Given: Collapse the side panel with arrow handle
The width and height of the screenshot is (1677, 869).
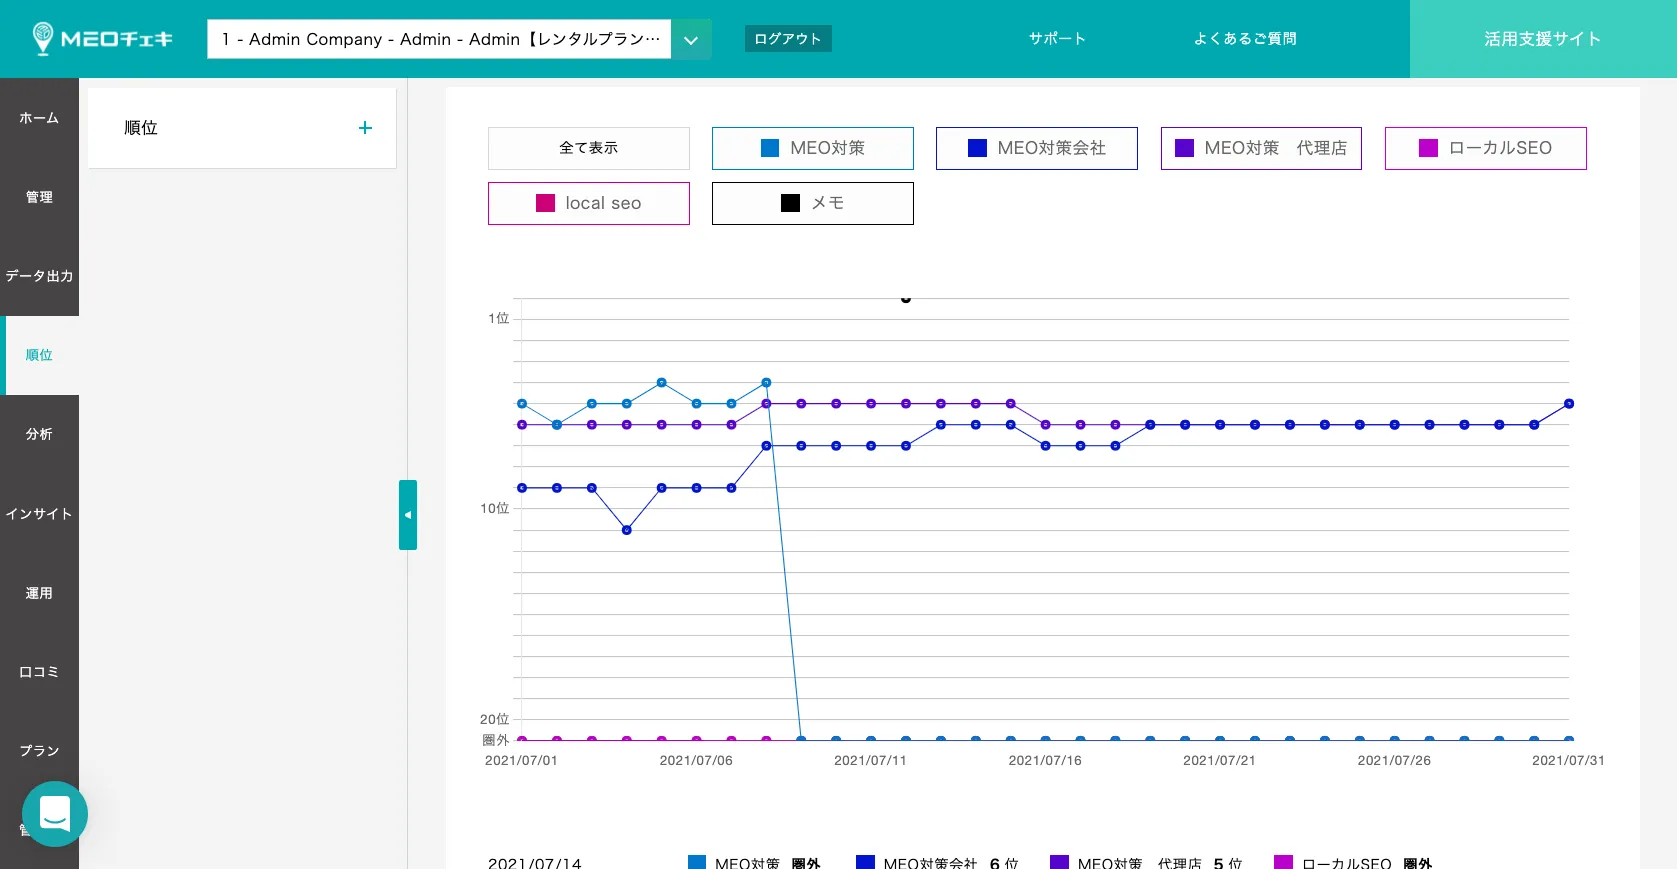Looking at the screenshot, I should (x=407, y=515).
